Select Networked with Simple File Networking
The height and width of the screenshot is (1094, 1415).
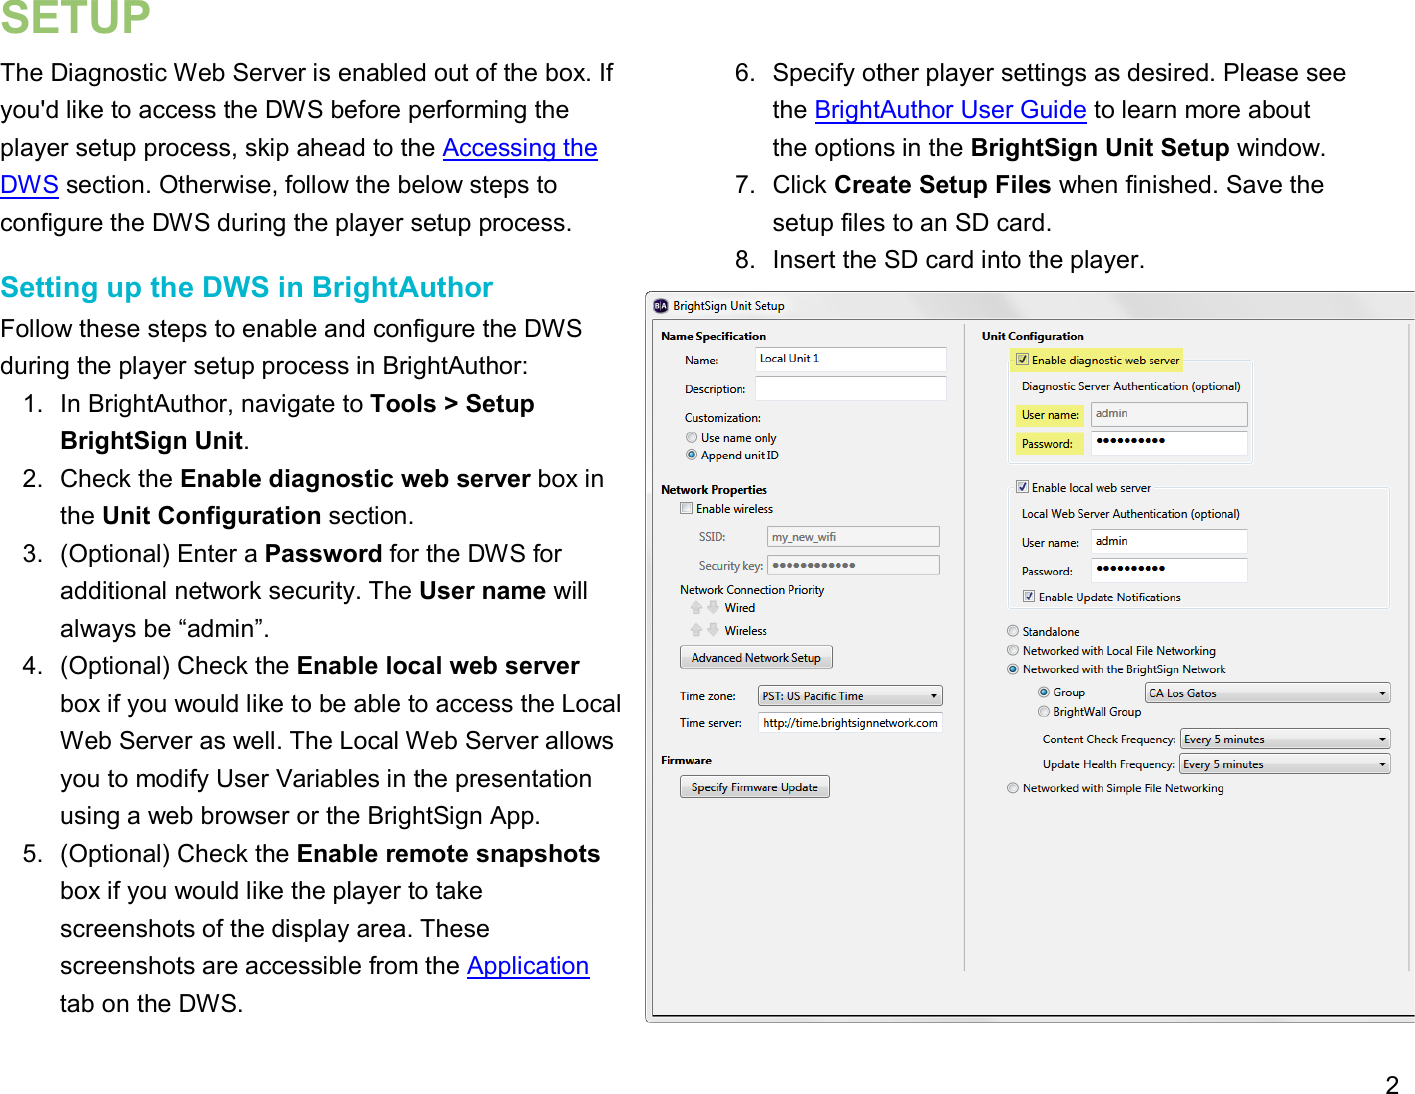click(1013, 788)
